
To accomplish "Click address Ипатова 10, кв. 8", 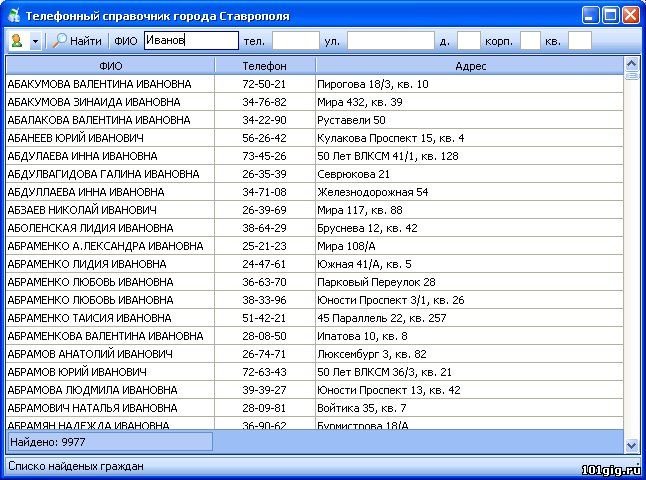I will pyautogui.click(x=362, y=337).
